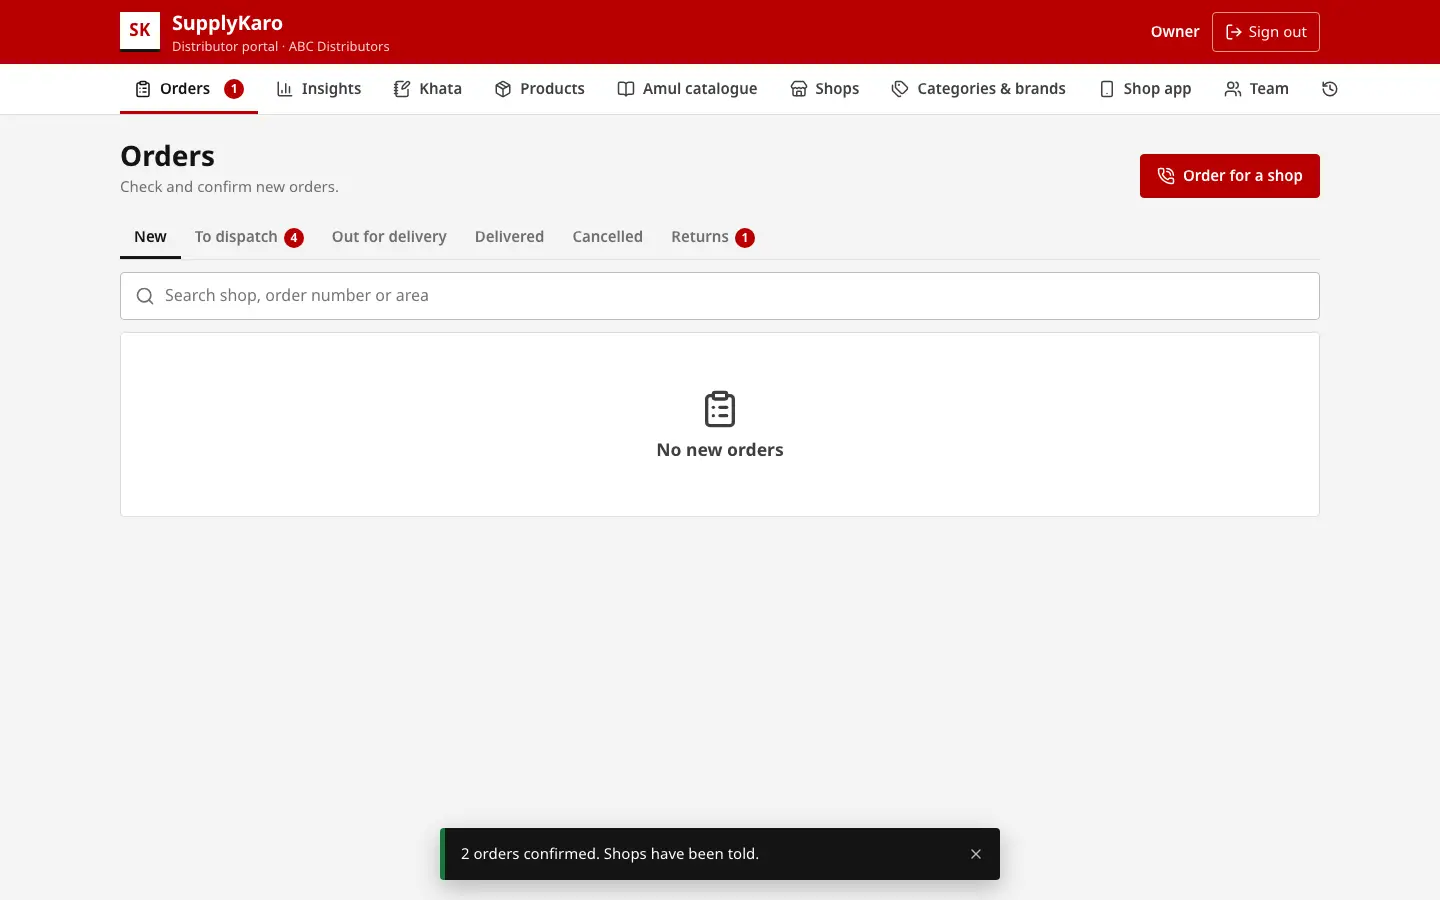Open the Insights section
1440x900 pixels.
click(x=319, y=89)
